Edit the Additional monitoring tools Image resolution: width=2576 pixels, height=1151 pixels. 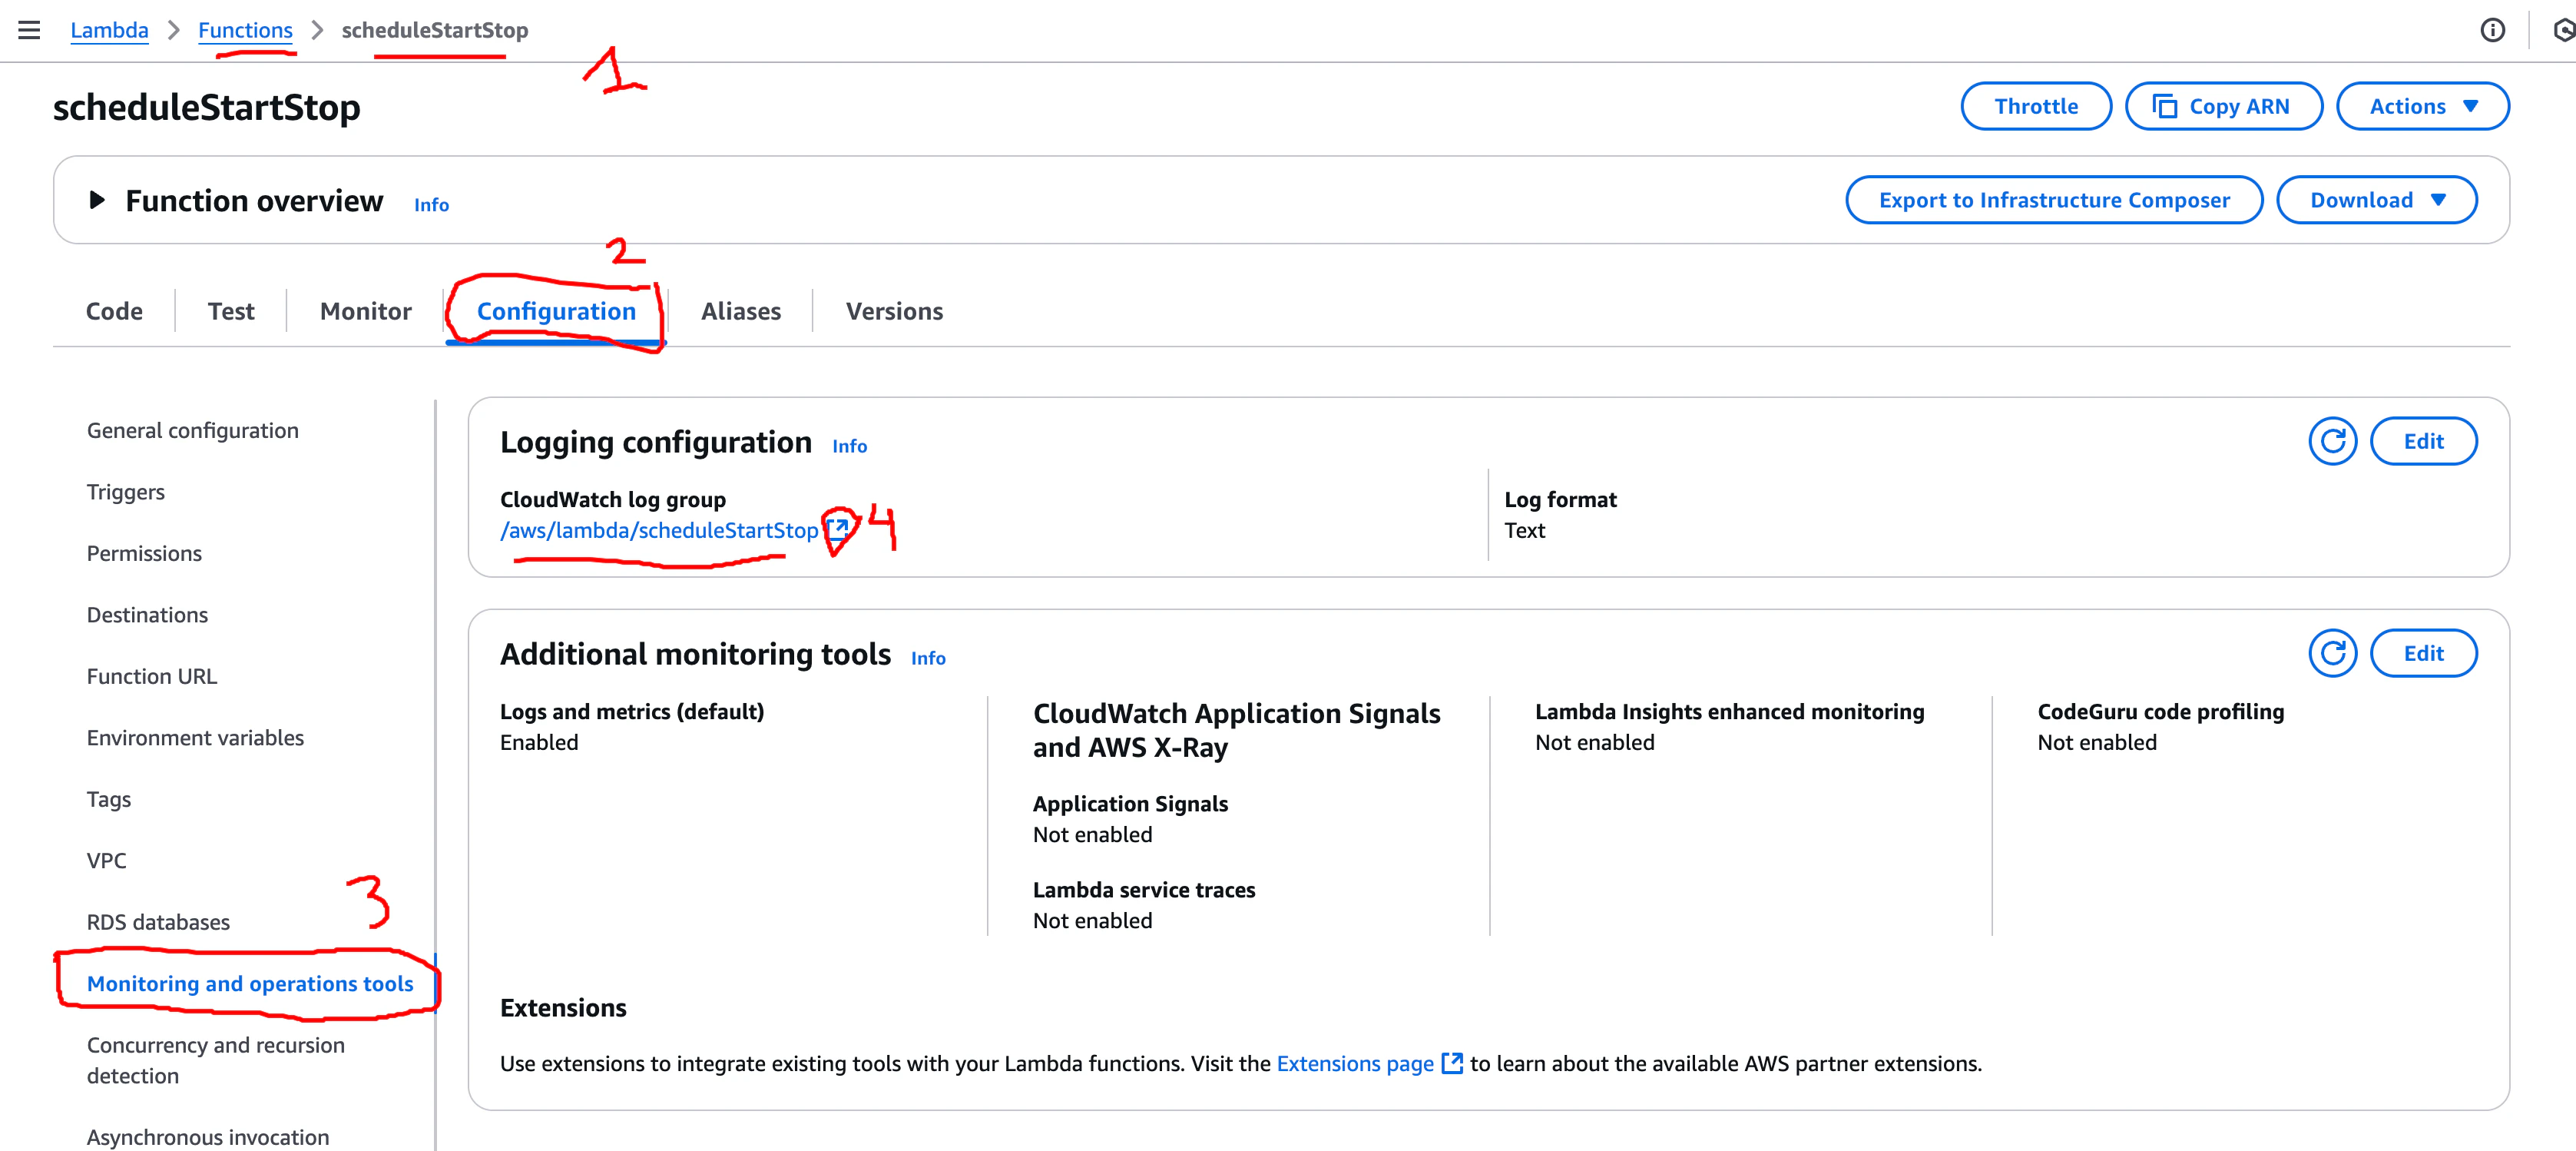point(2423,653)
